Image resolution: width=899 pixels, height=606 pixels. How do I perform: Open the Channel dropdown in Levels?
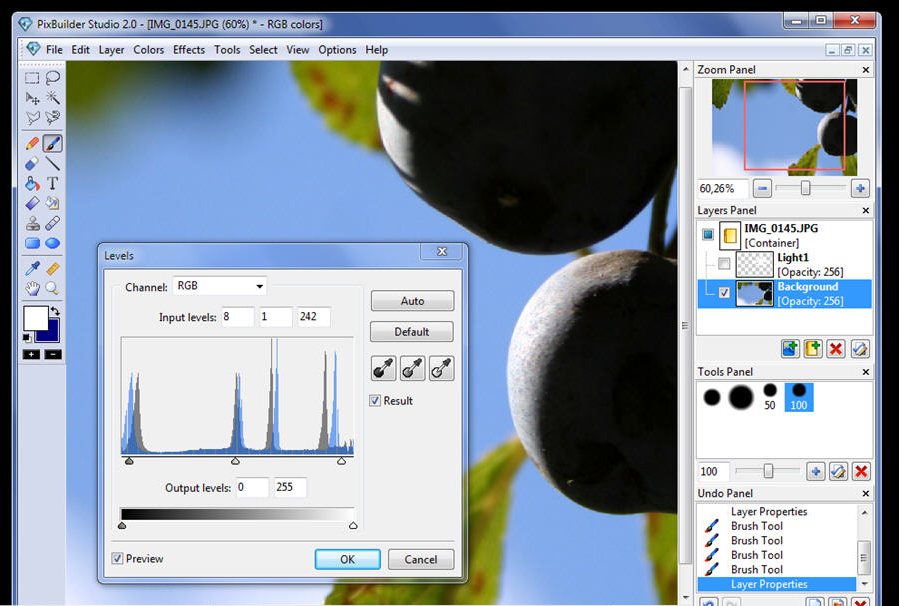(220, 286)
